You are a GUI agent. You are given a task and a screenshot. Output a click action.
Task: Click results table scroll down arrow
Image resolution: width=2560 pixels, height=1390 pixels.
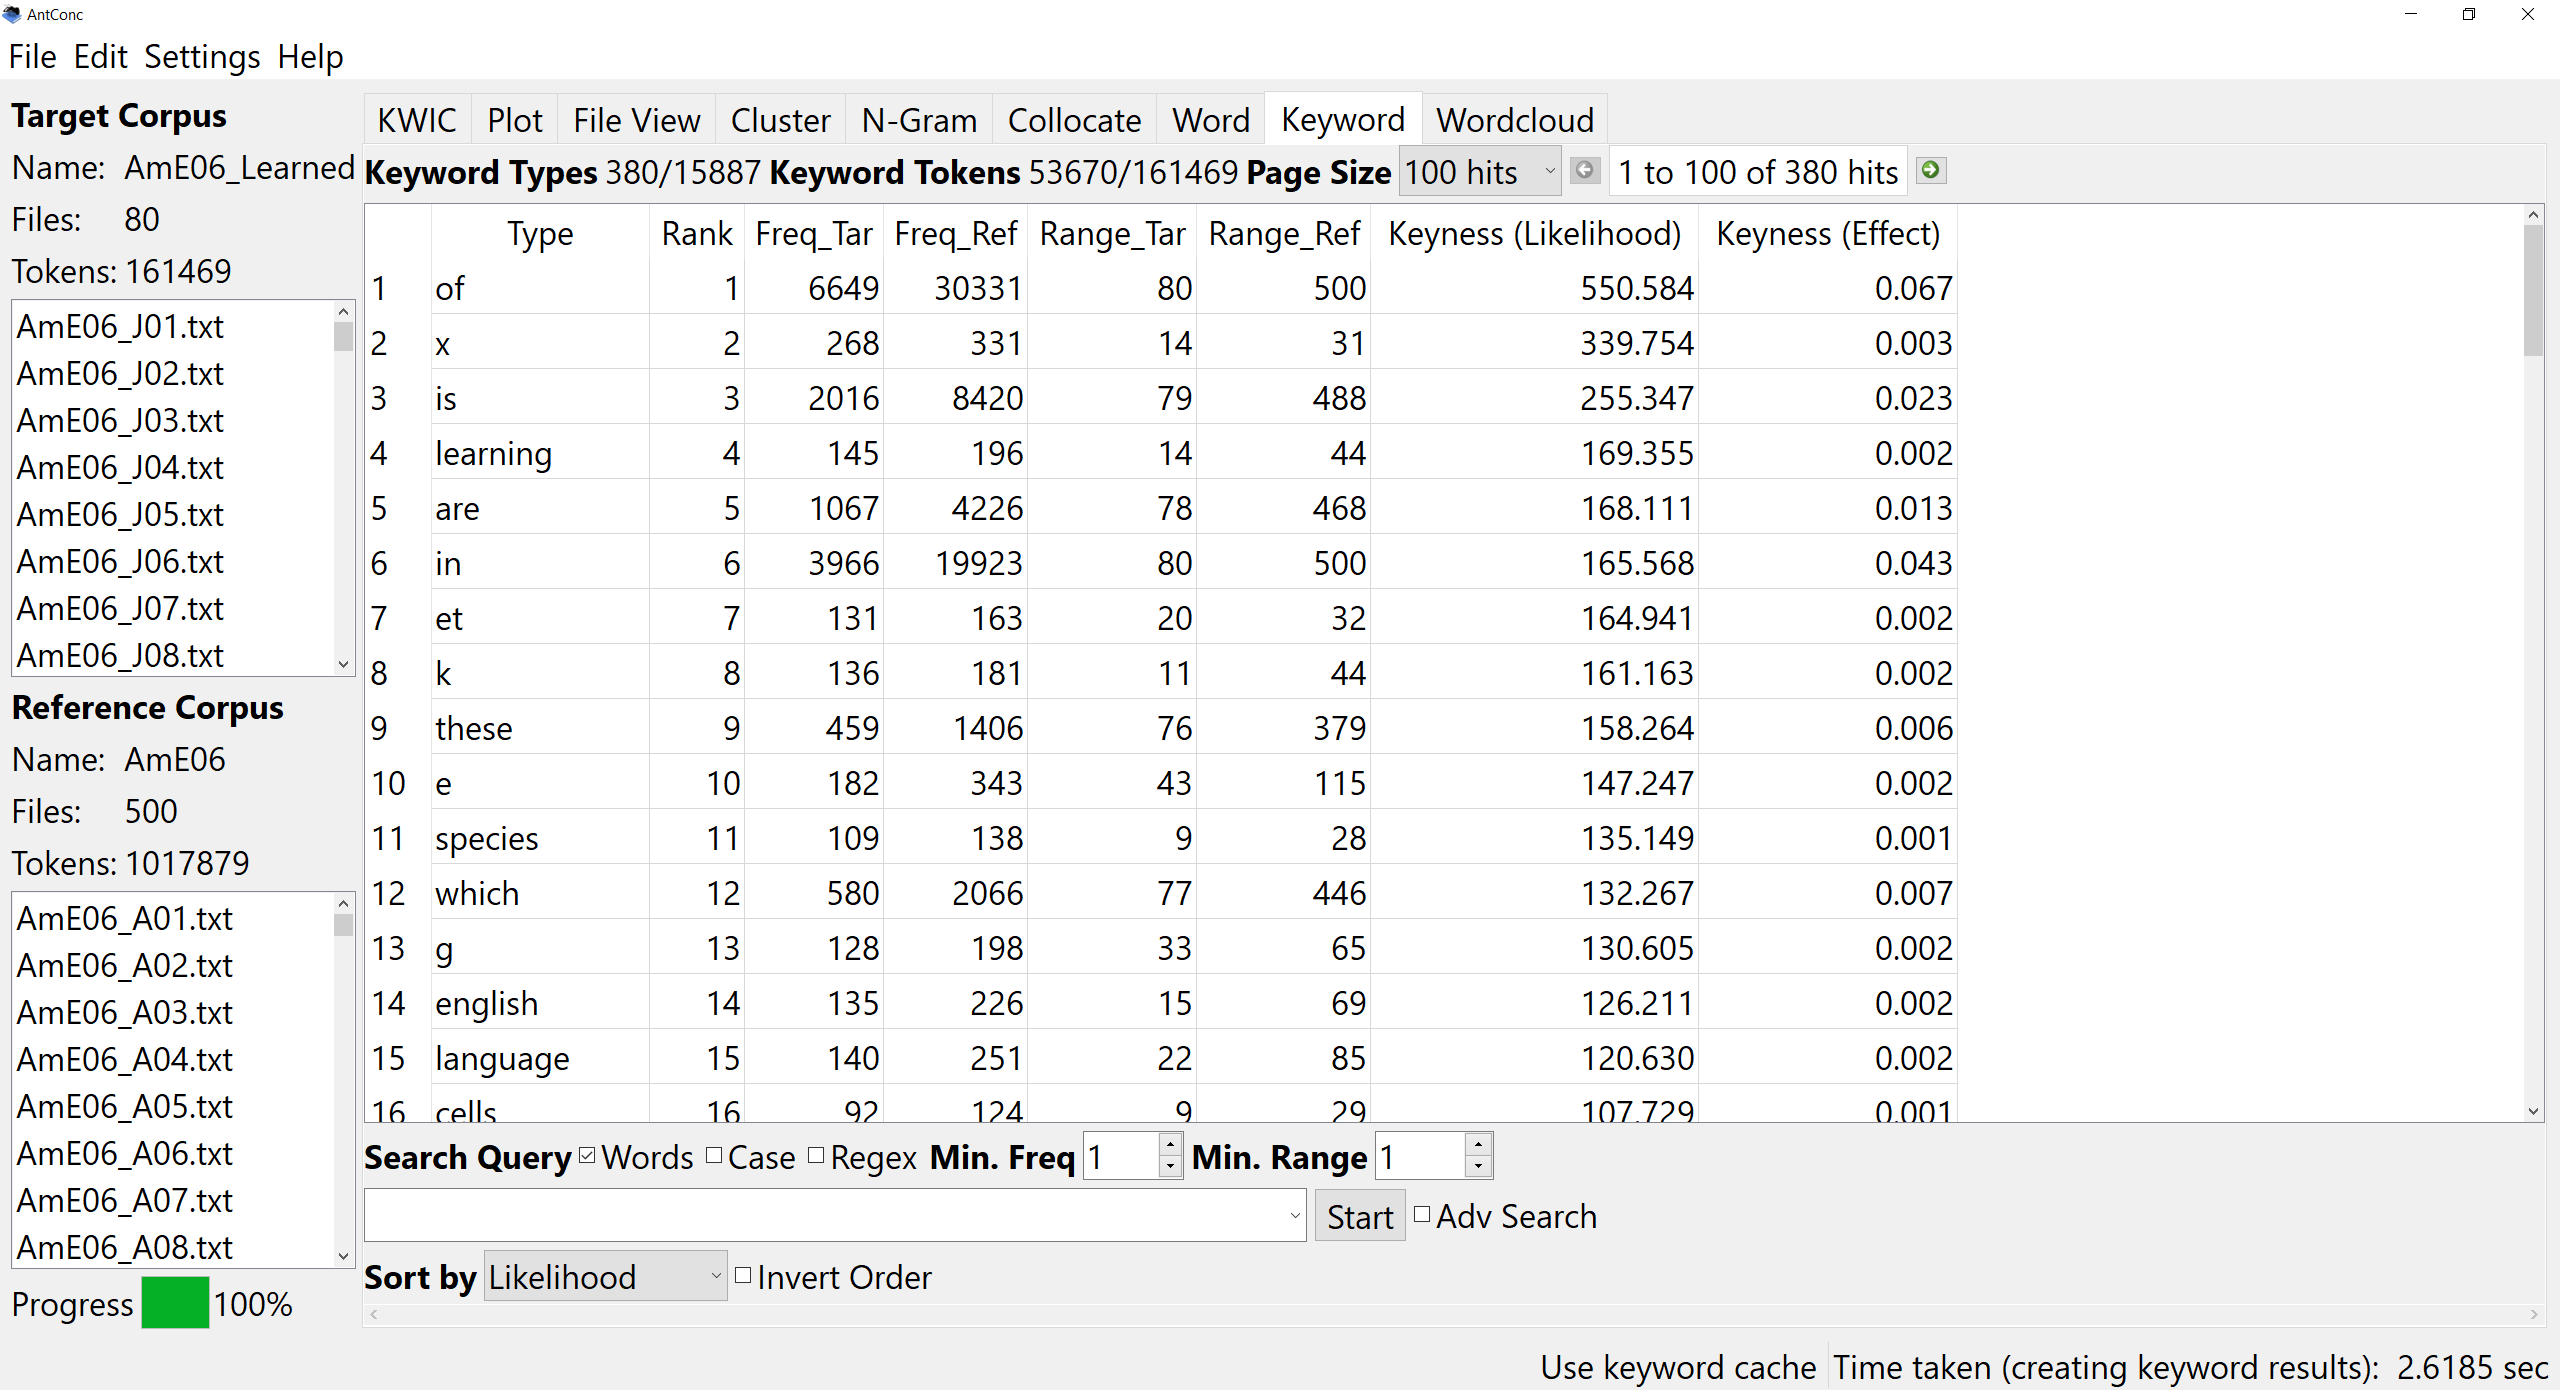[x=2533, y=1110]
